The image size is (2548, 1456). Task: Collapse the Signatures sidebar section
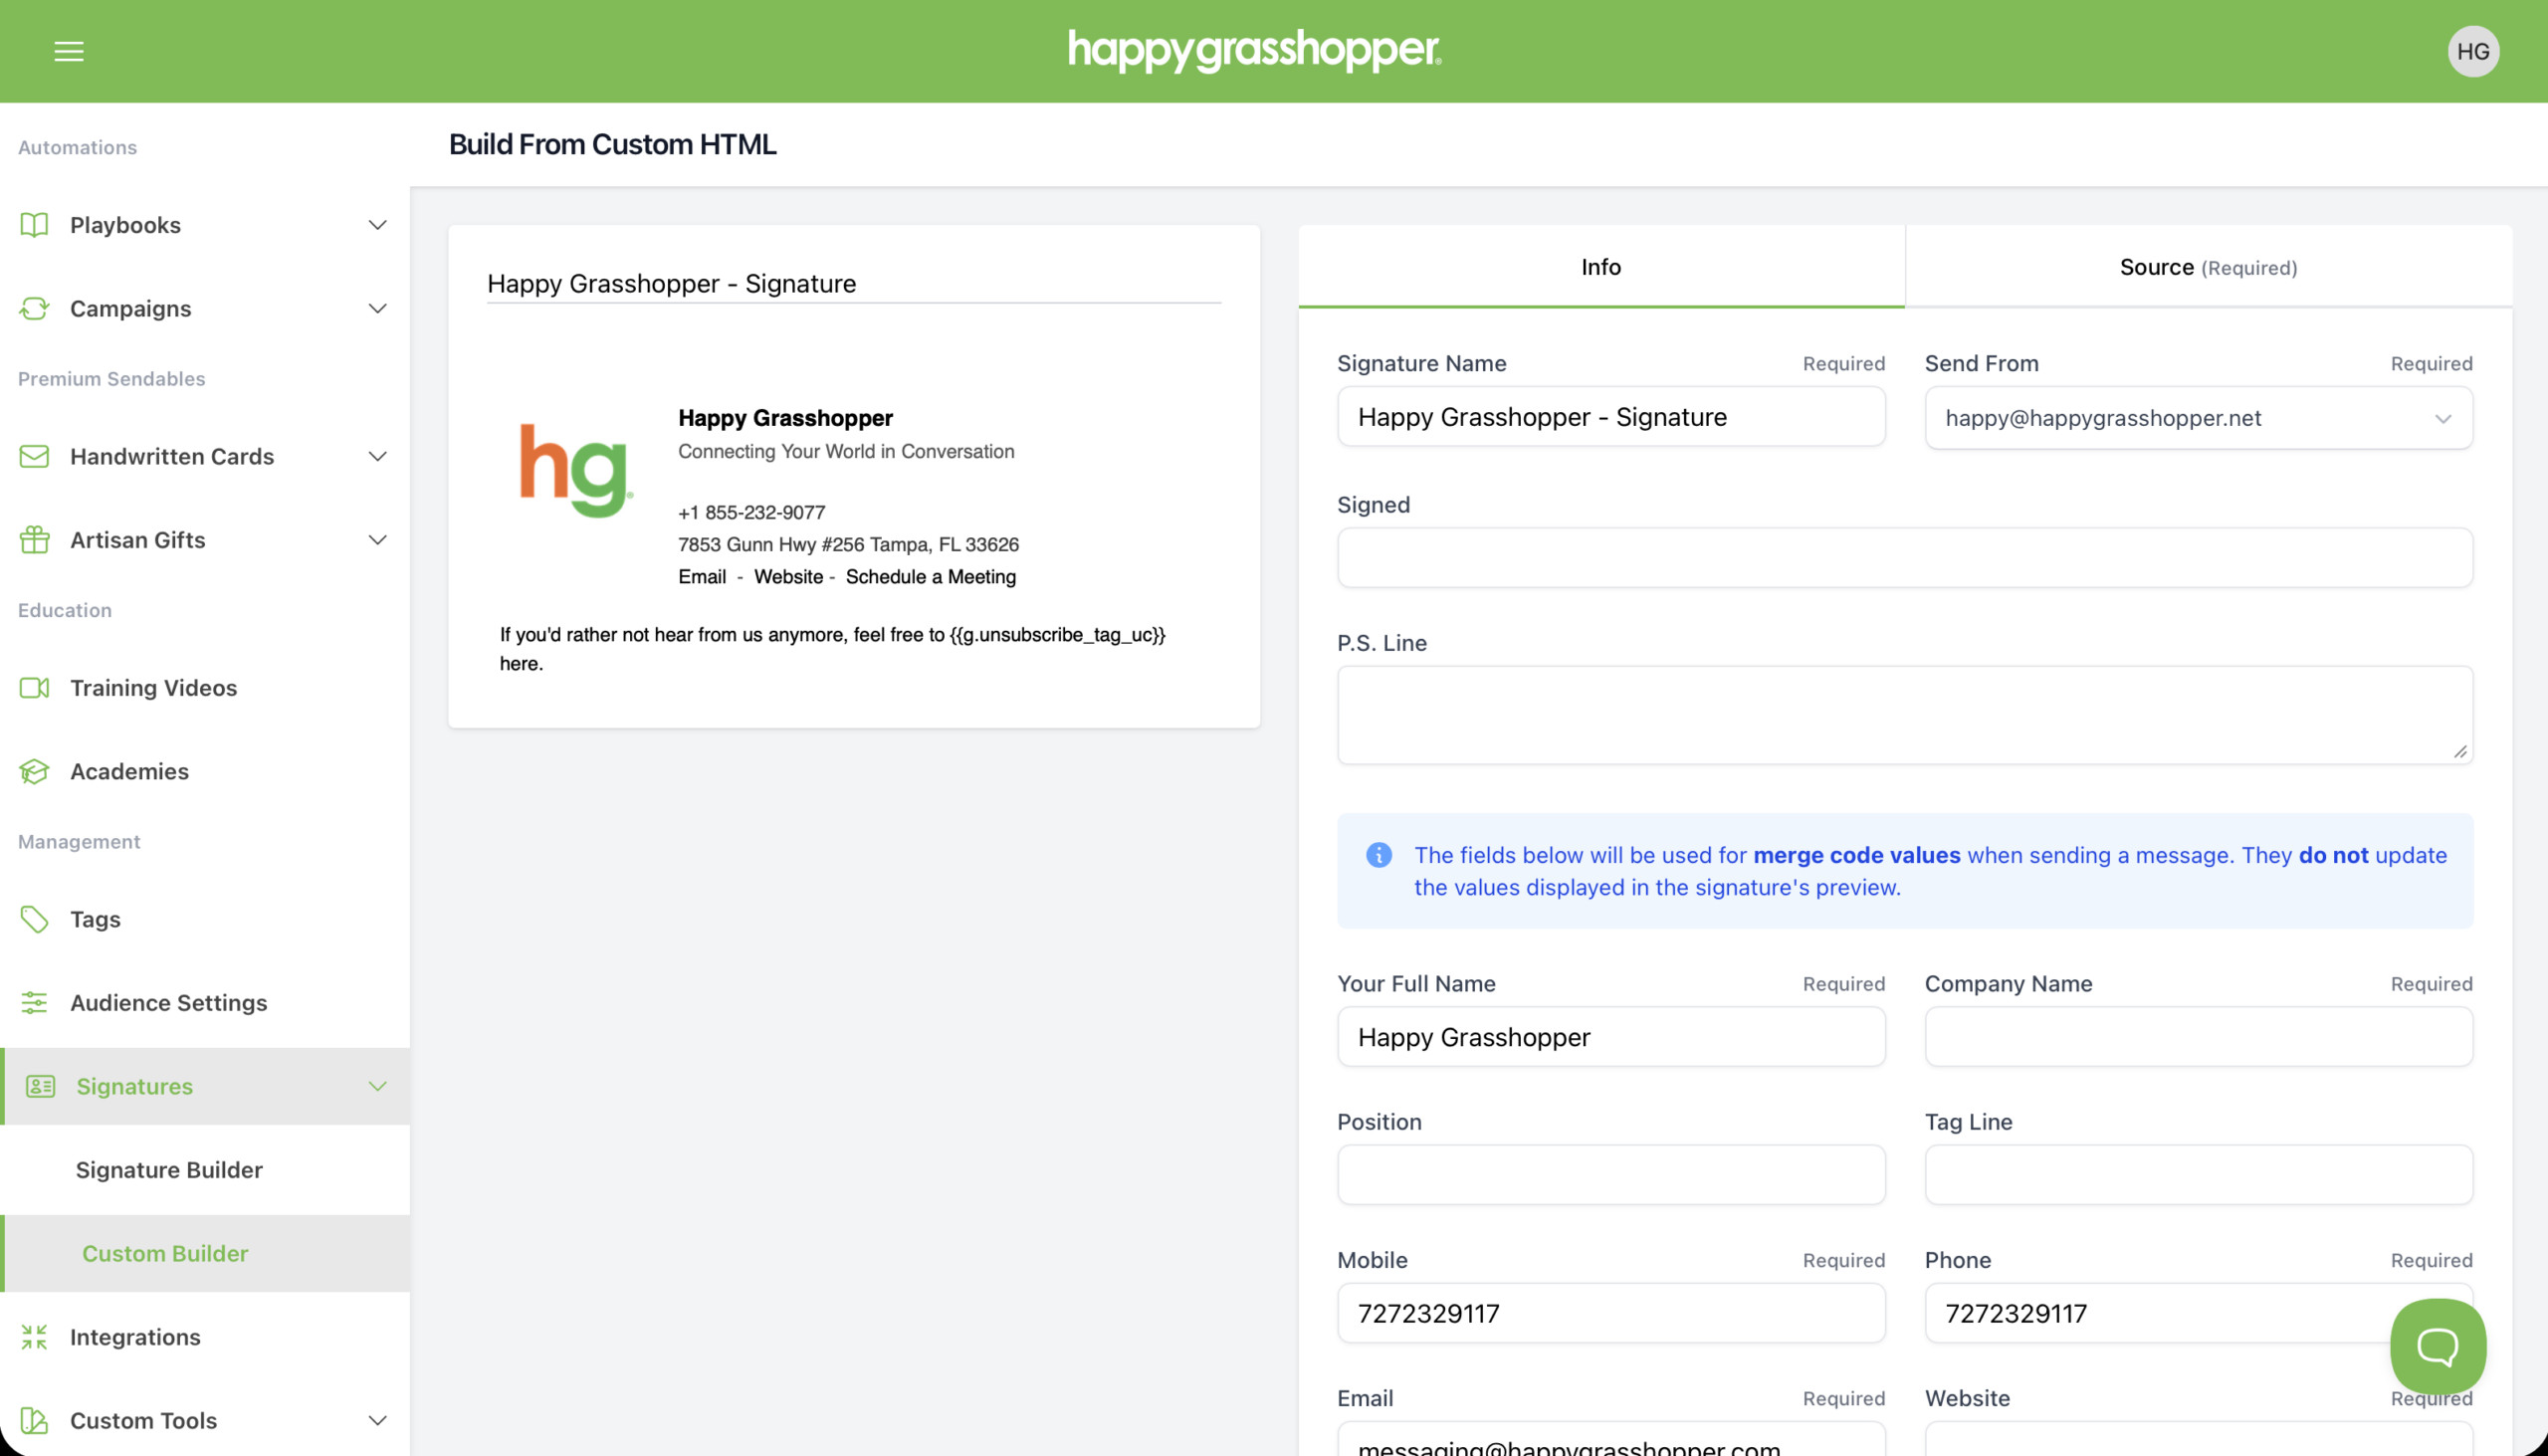coord(377,1086)
